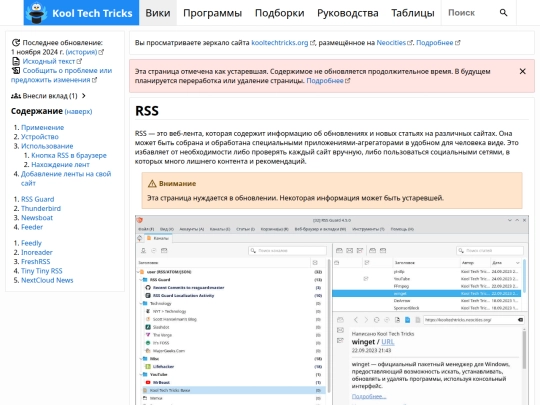Click the report problem icon in sidebar
The image size is (540, 405).
16,71
